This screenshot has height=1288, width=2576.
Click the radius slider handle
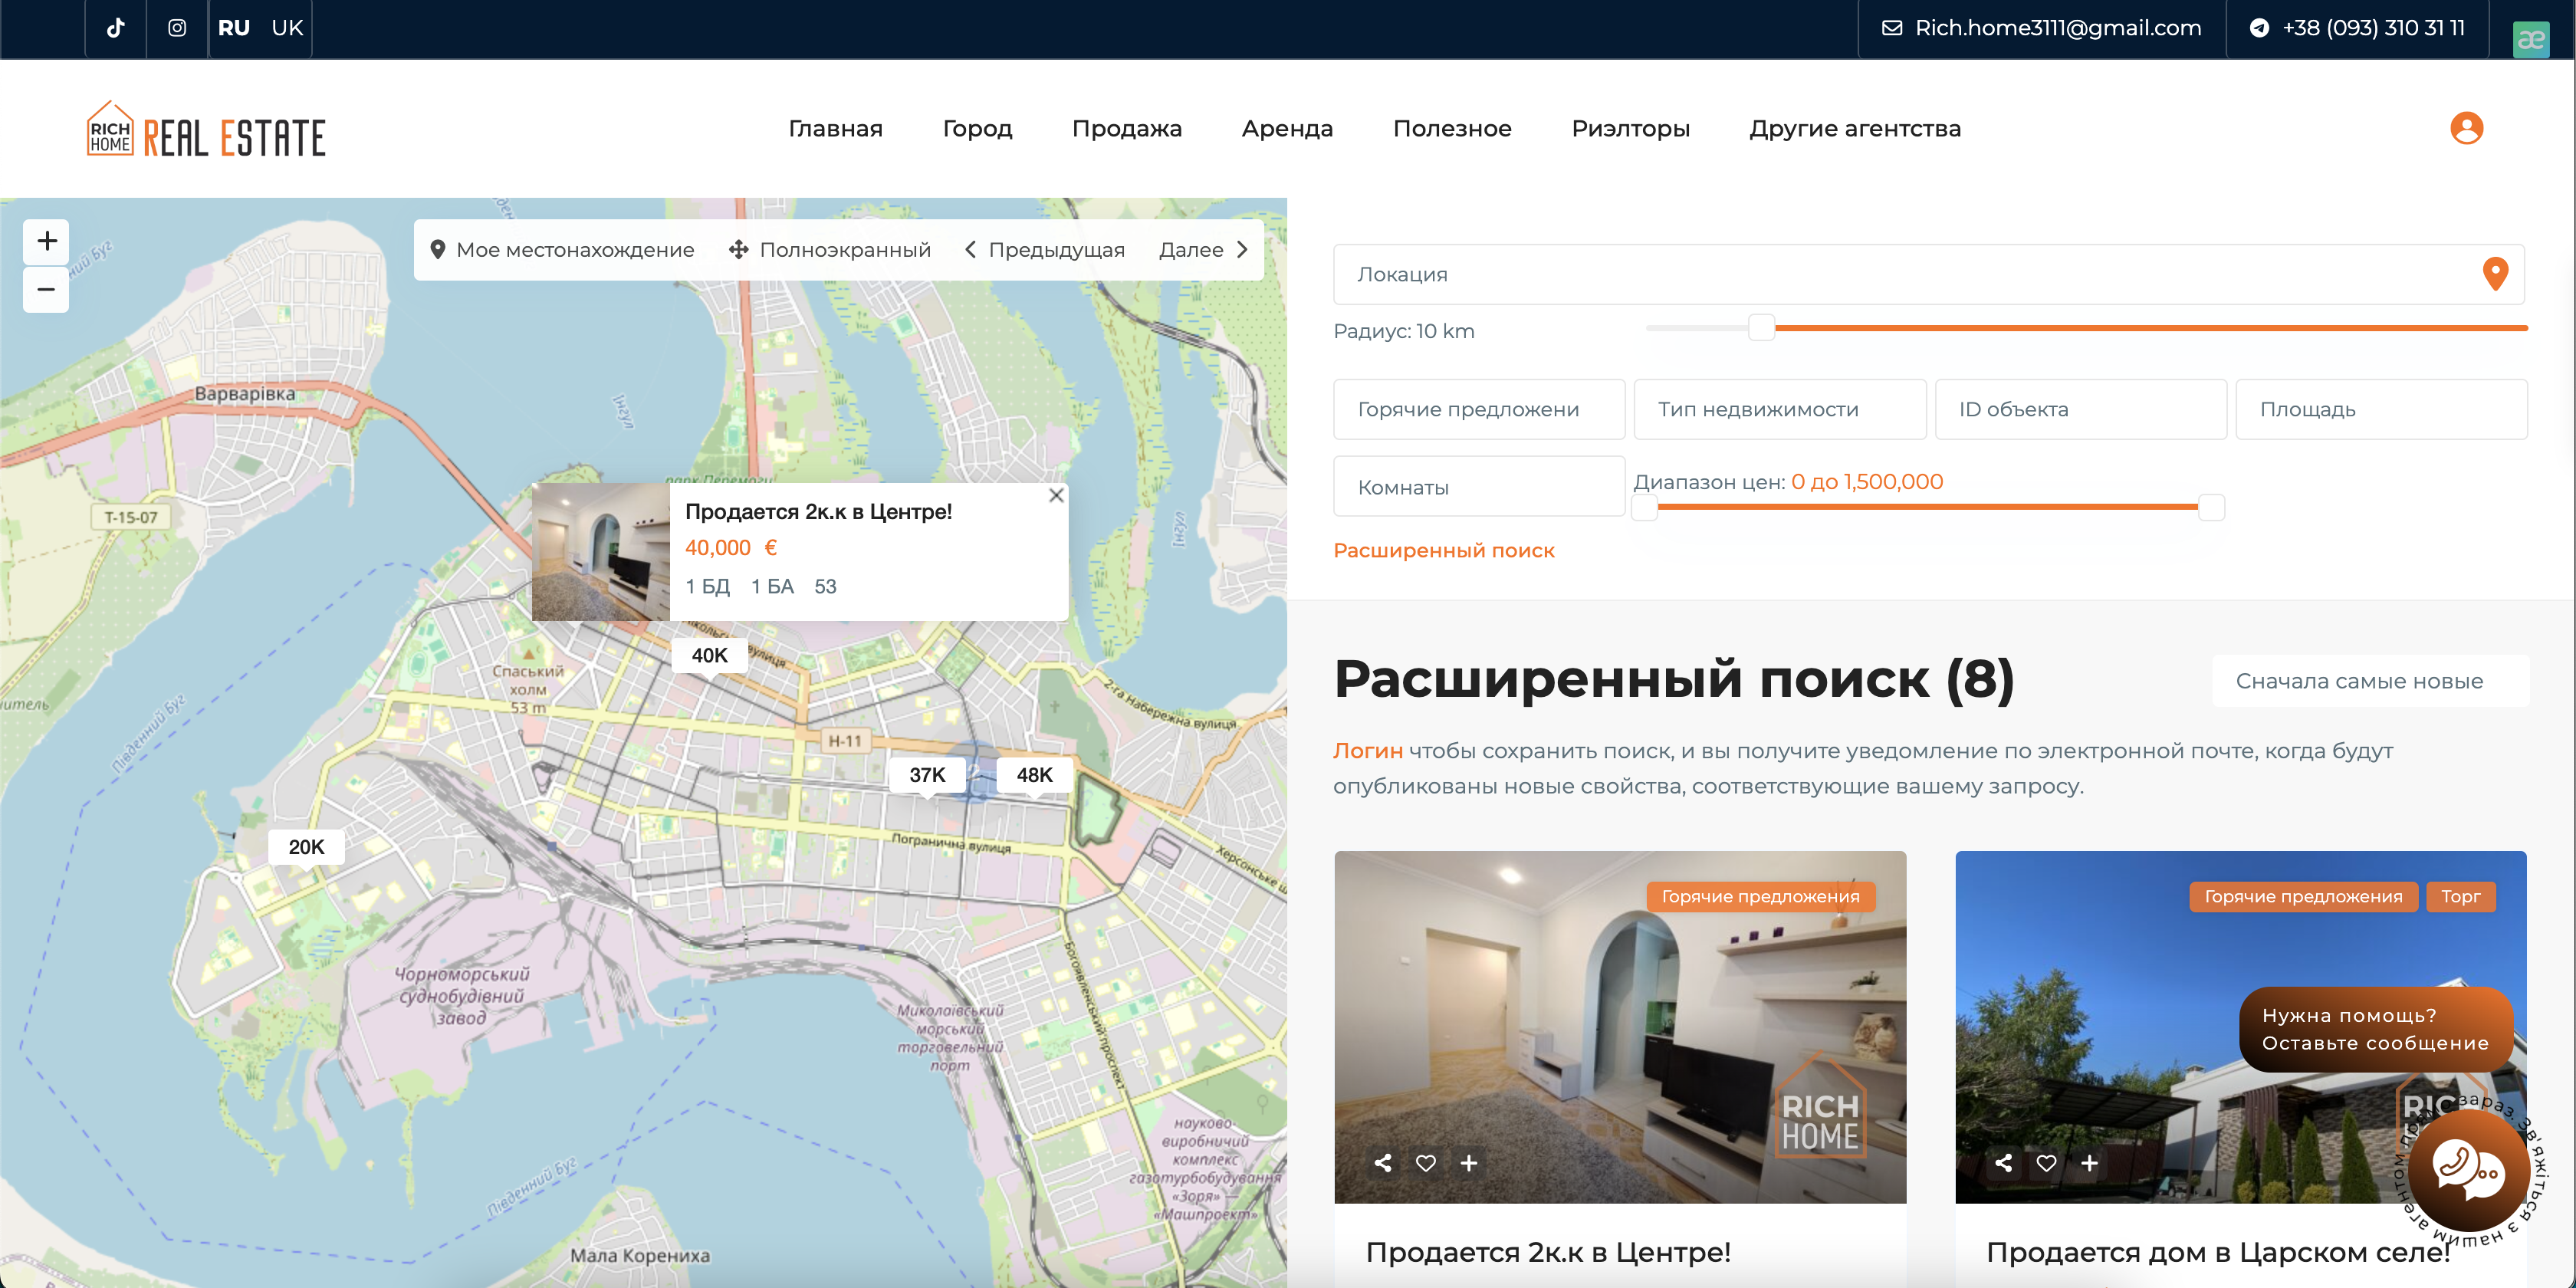tap(1761, 327)
